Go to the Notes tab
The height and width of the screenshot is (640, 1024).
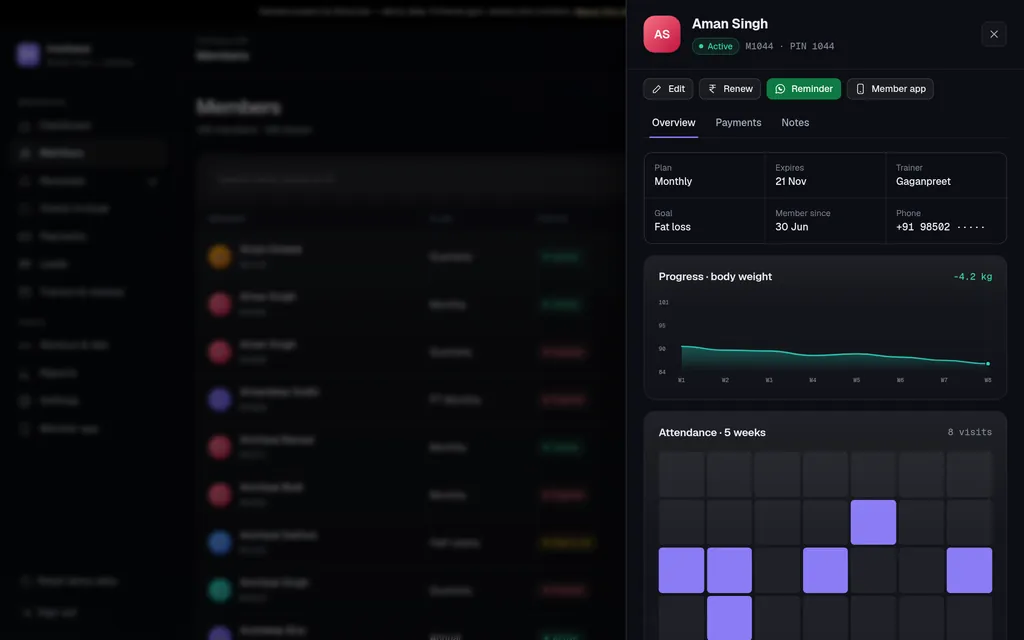pyautogui.click(x=795, y=123)
